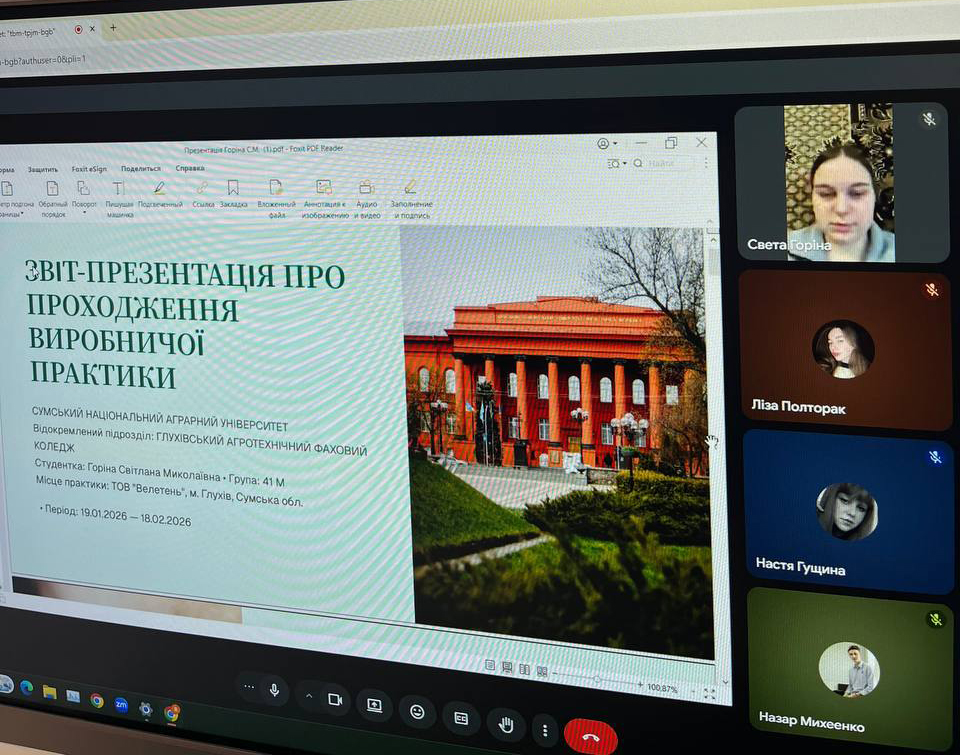Leave the call with red hang-up button
This screenshot has height=755, width=960.
tap(590, 738)
